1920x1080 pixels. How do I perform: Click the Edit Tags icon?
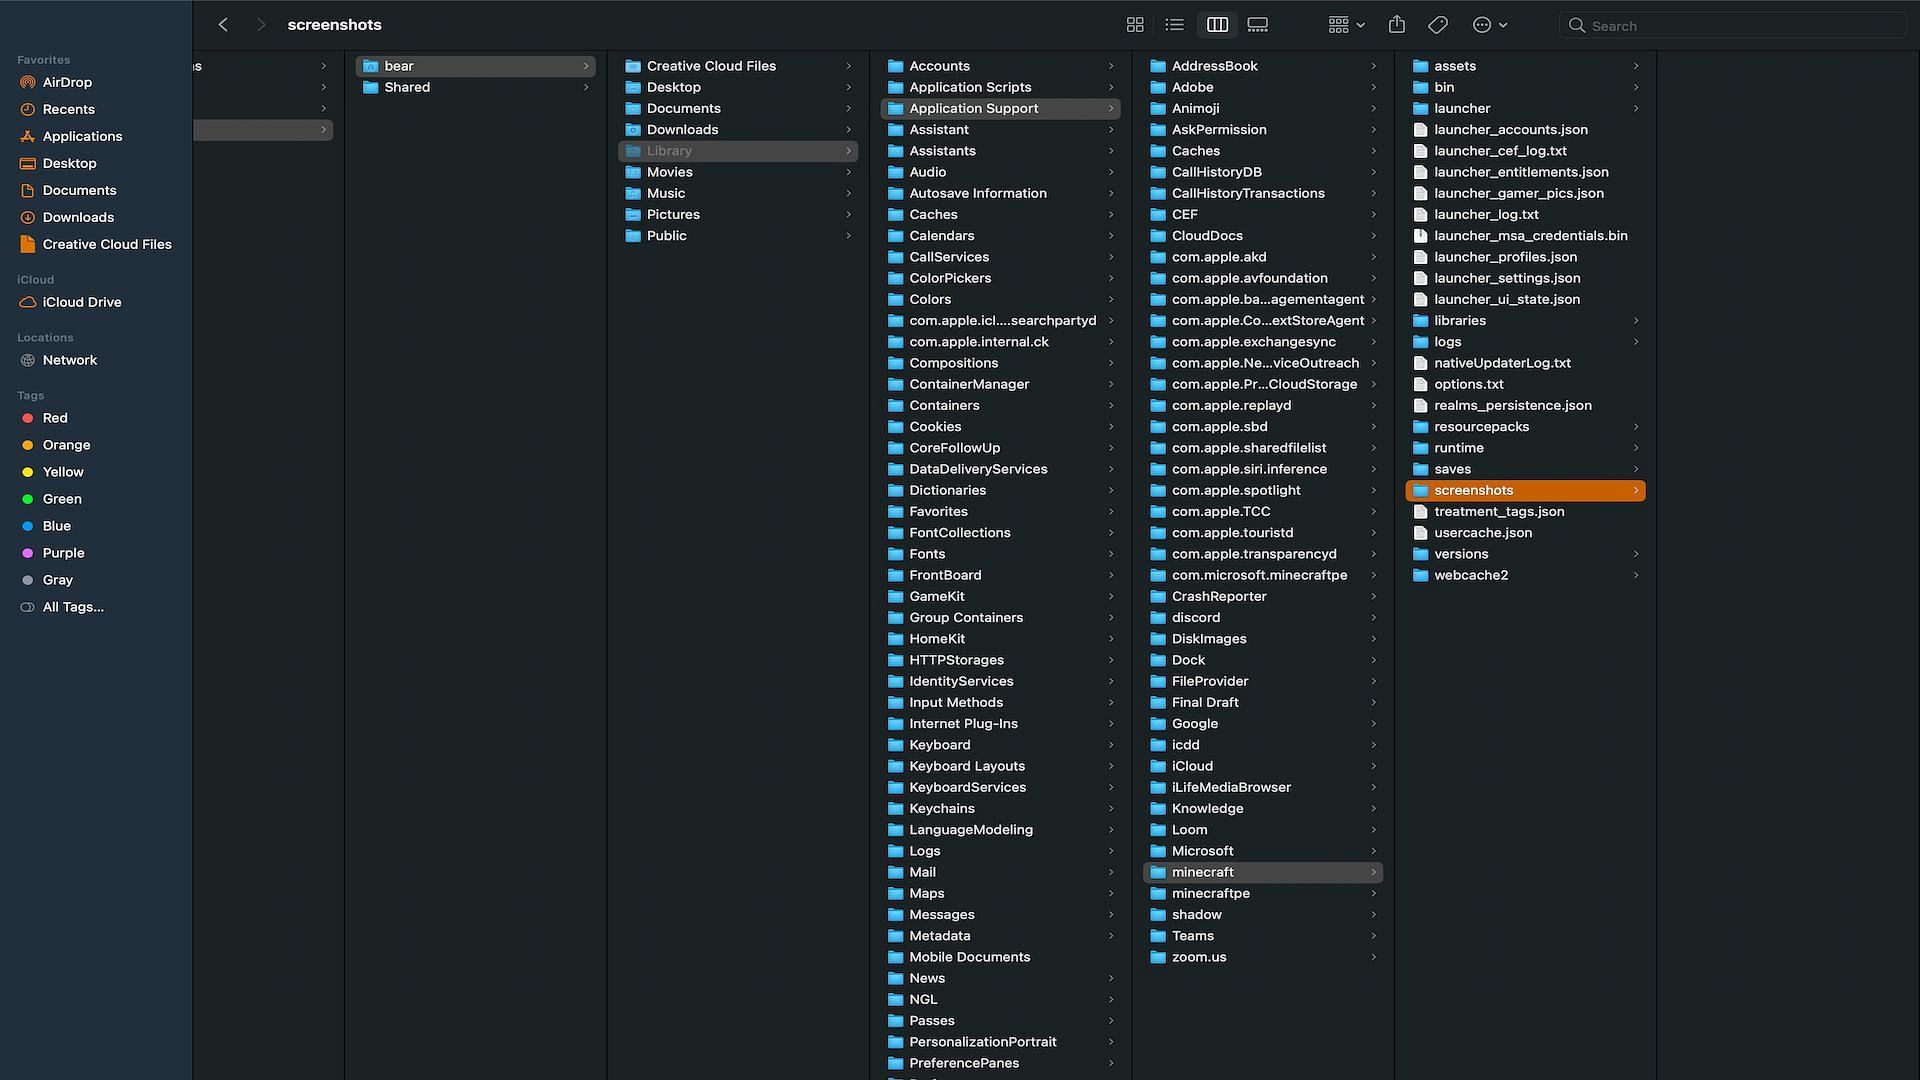pyautogui.click(x=1438, y=25)
